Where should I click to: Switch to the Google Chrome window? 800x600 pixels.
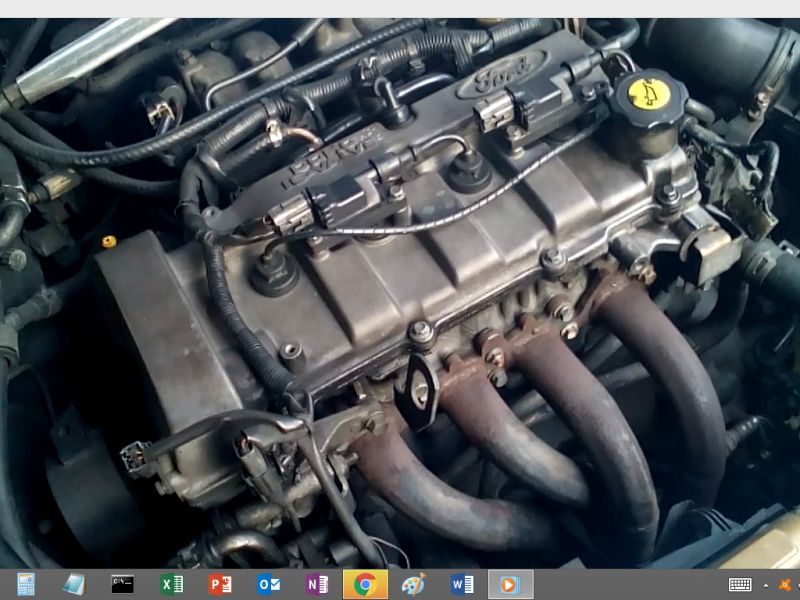pyautogui.click(x=365, y=584)
